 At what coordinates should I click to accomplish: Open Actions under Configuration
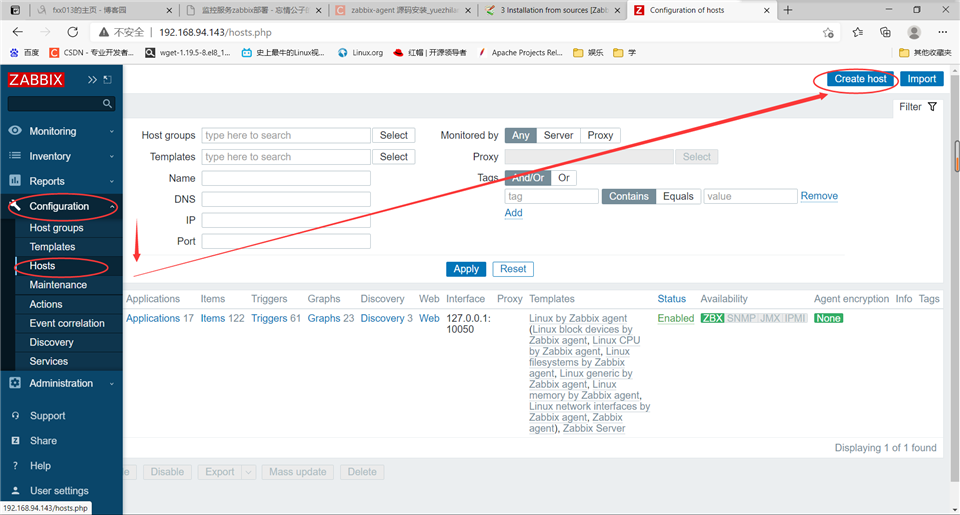[x=46, y=304]
